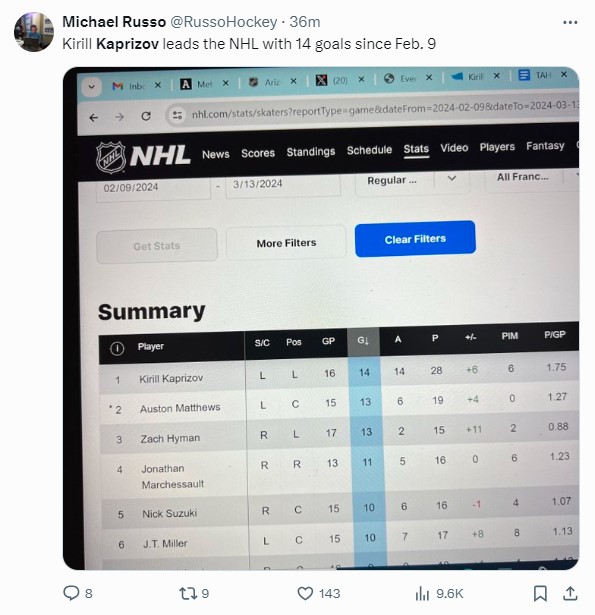Click the @RussoHockey handle link
This screenshot has width=595, height=615.
tap(224, 22)
